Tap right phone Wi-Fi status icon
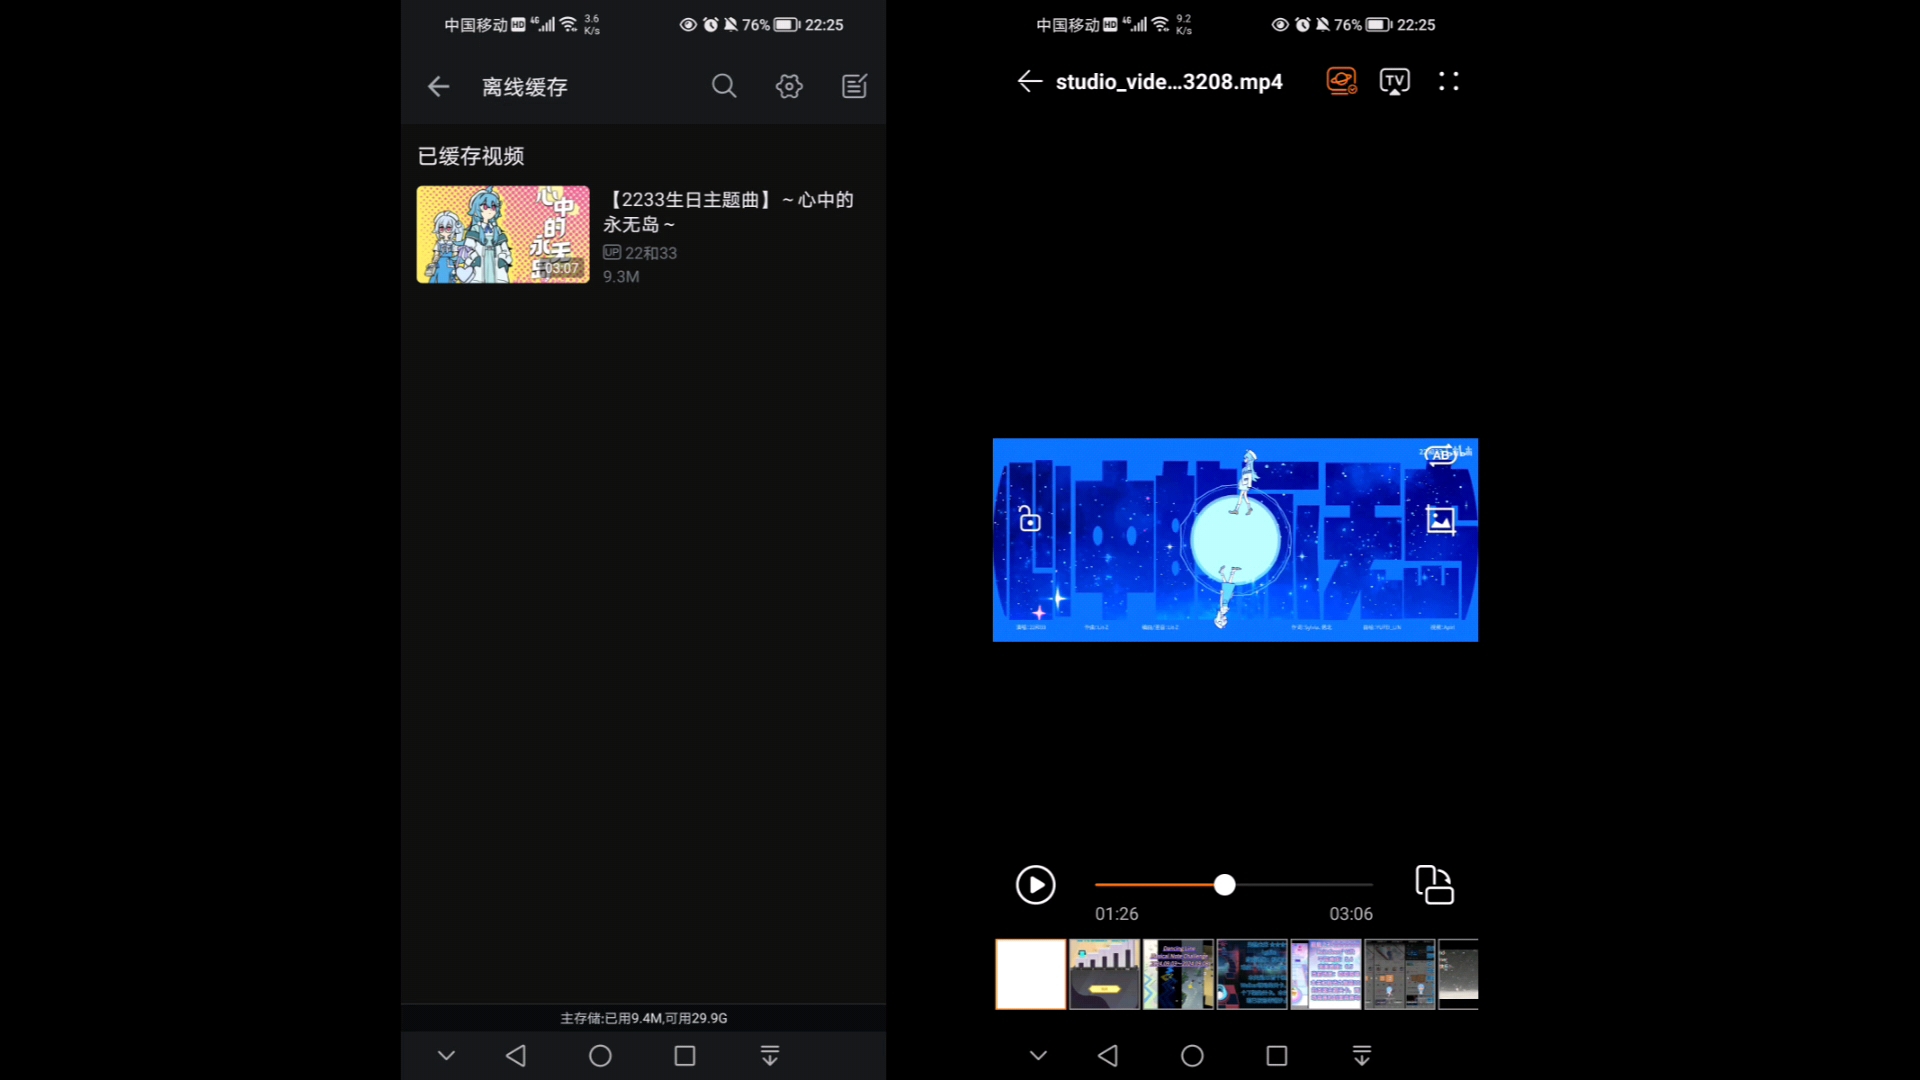1920x1080 pixels. click(x=1160, y=24)
